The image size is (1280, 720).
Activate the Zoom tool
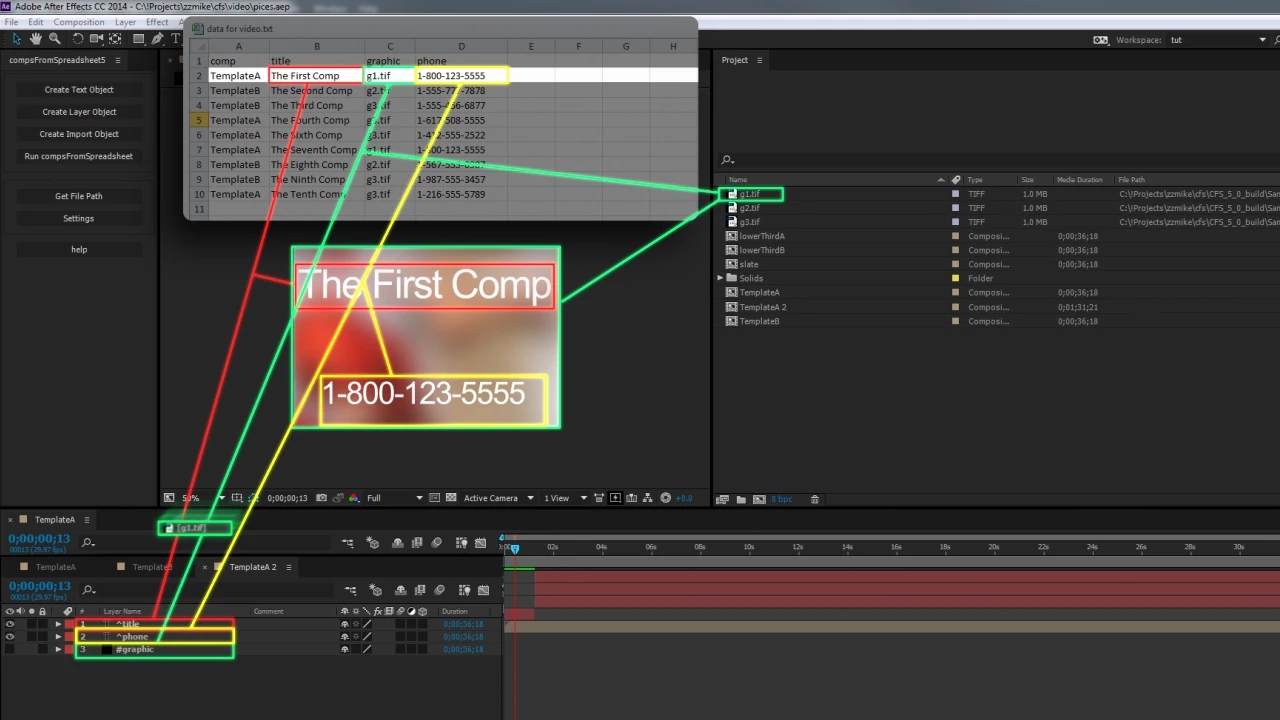[55, 38]
